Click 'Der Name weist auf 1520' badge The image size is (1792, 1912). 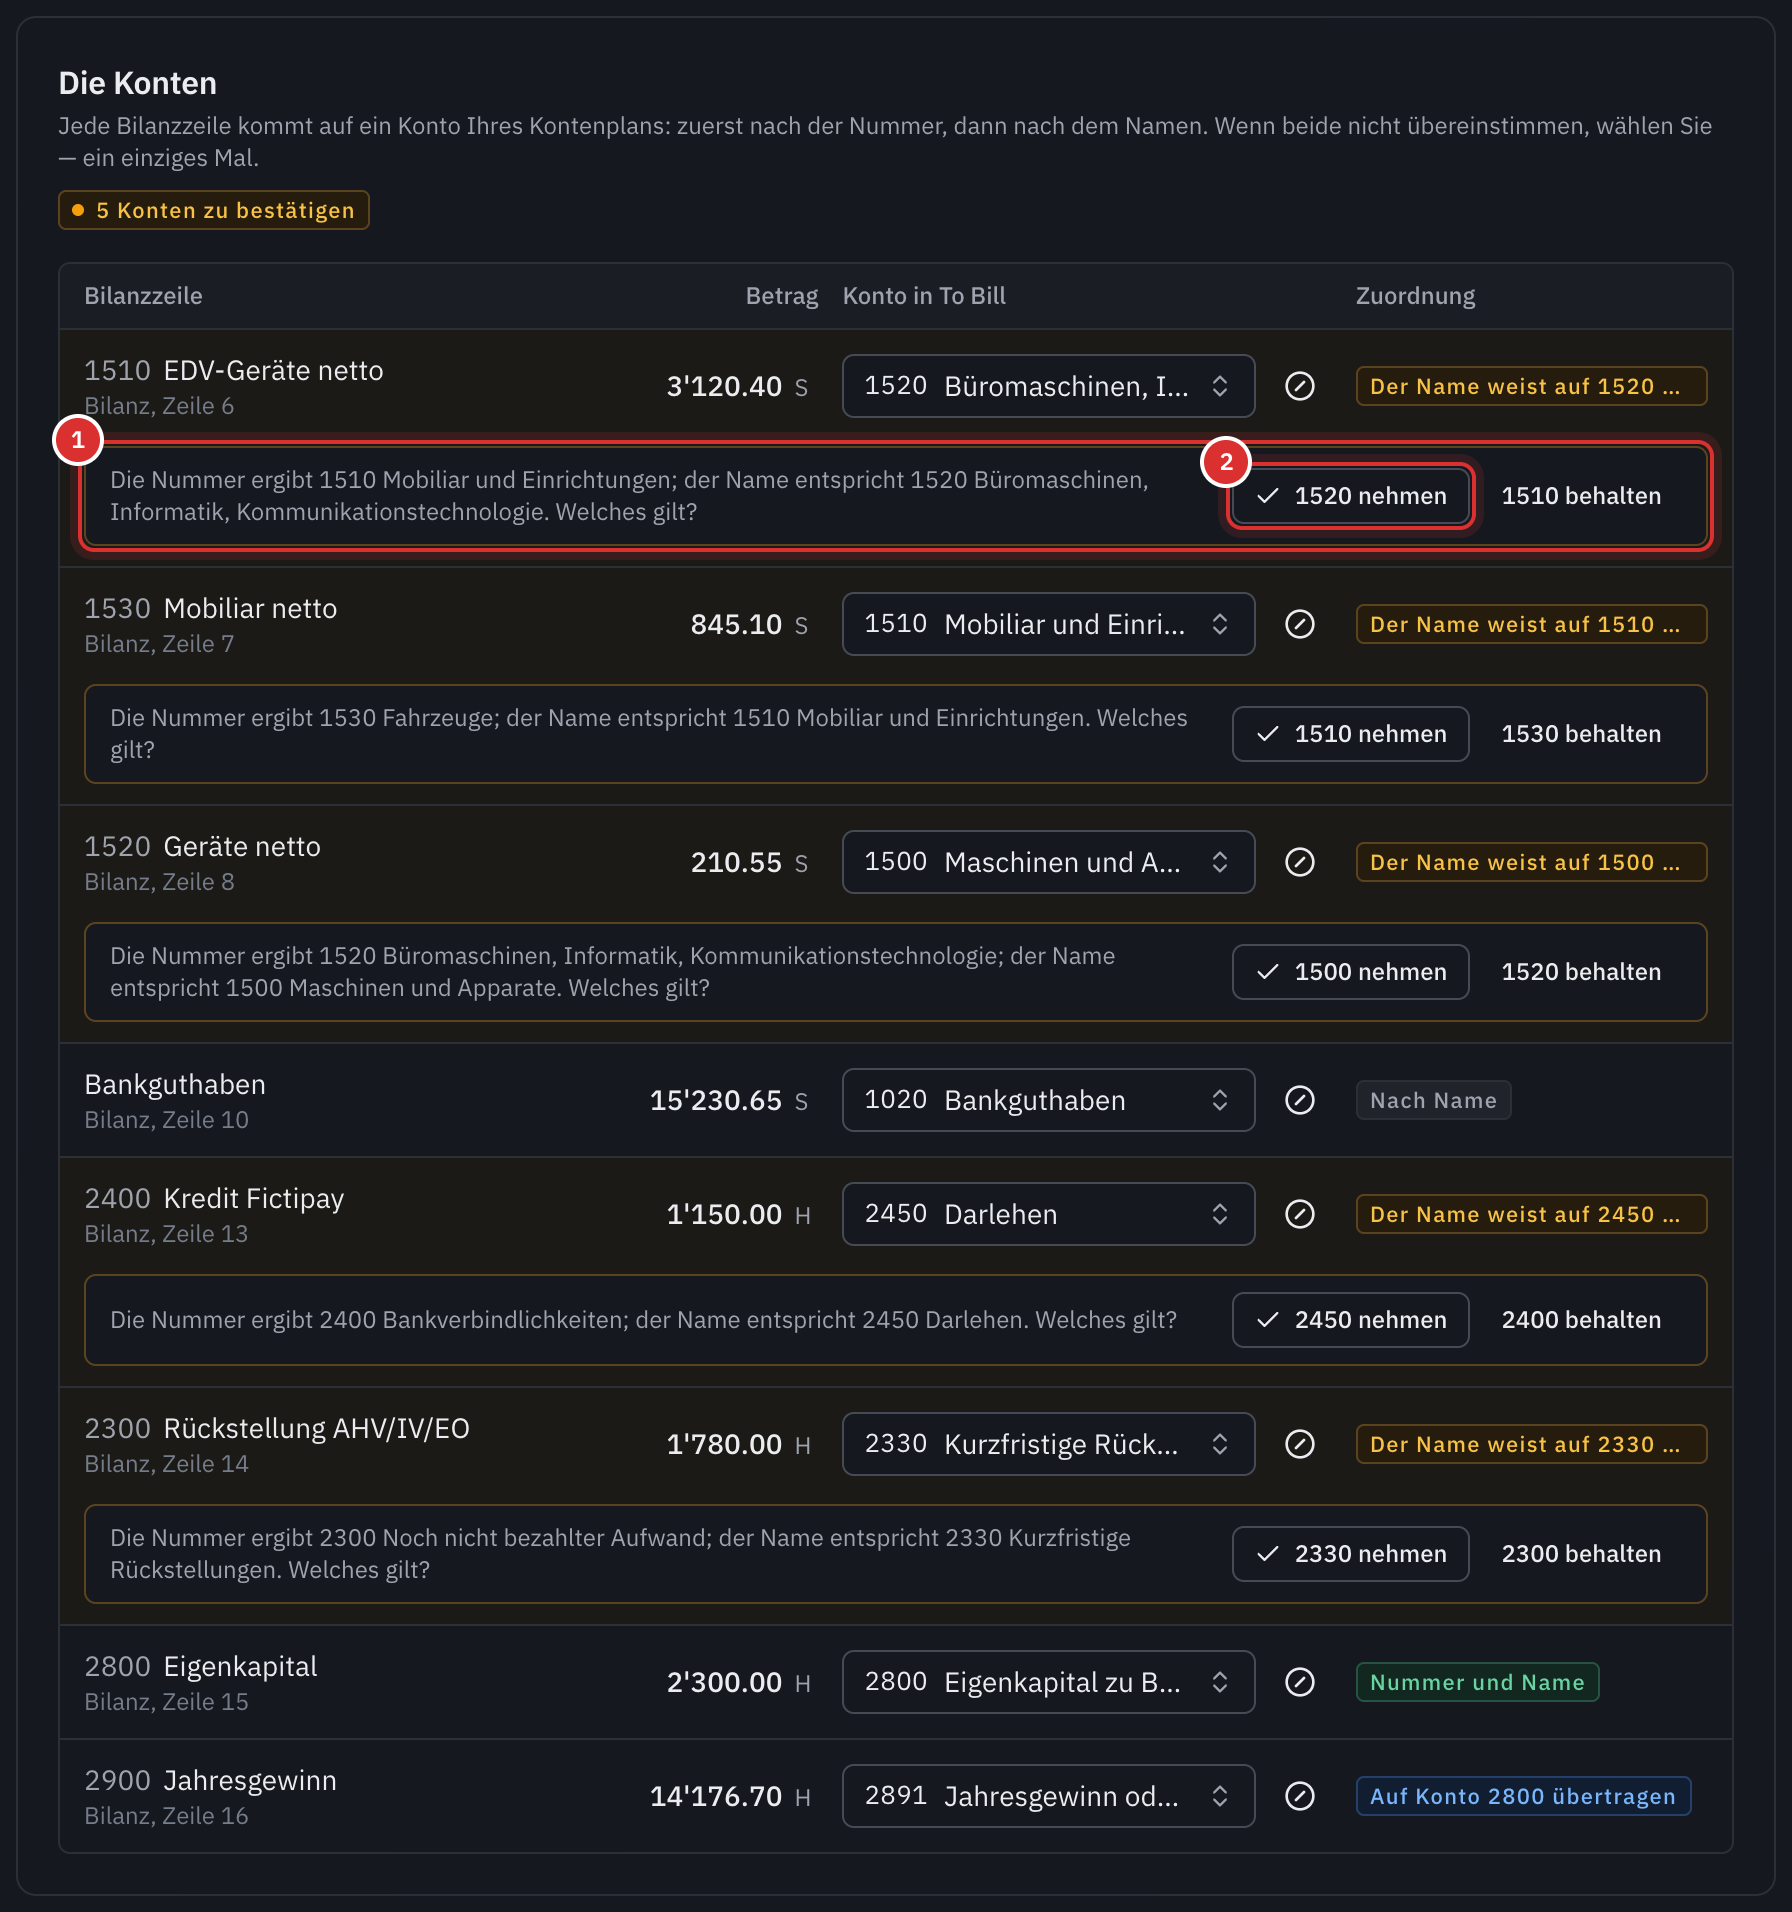tap(1531, 386)
